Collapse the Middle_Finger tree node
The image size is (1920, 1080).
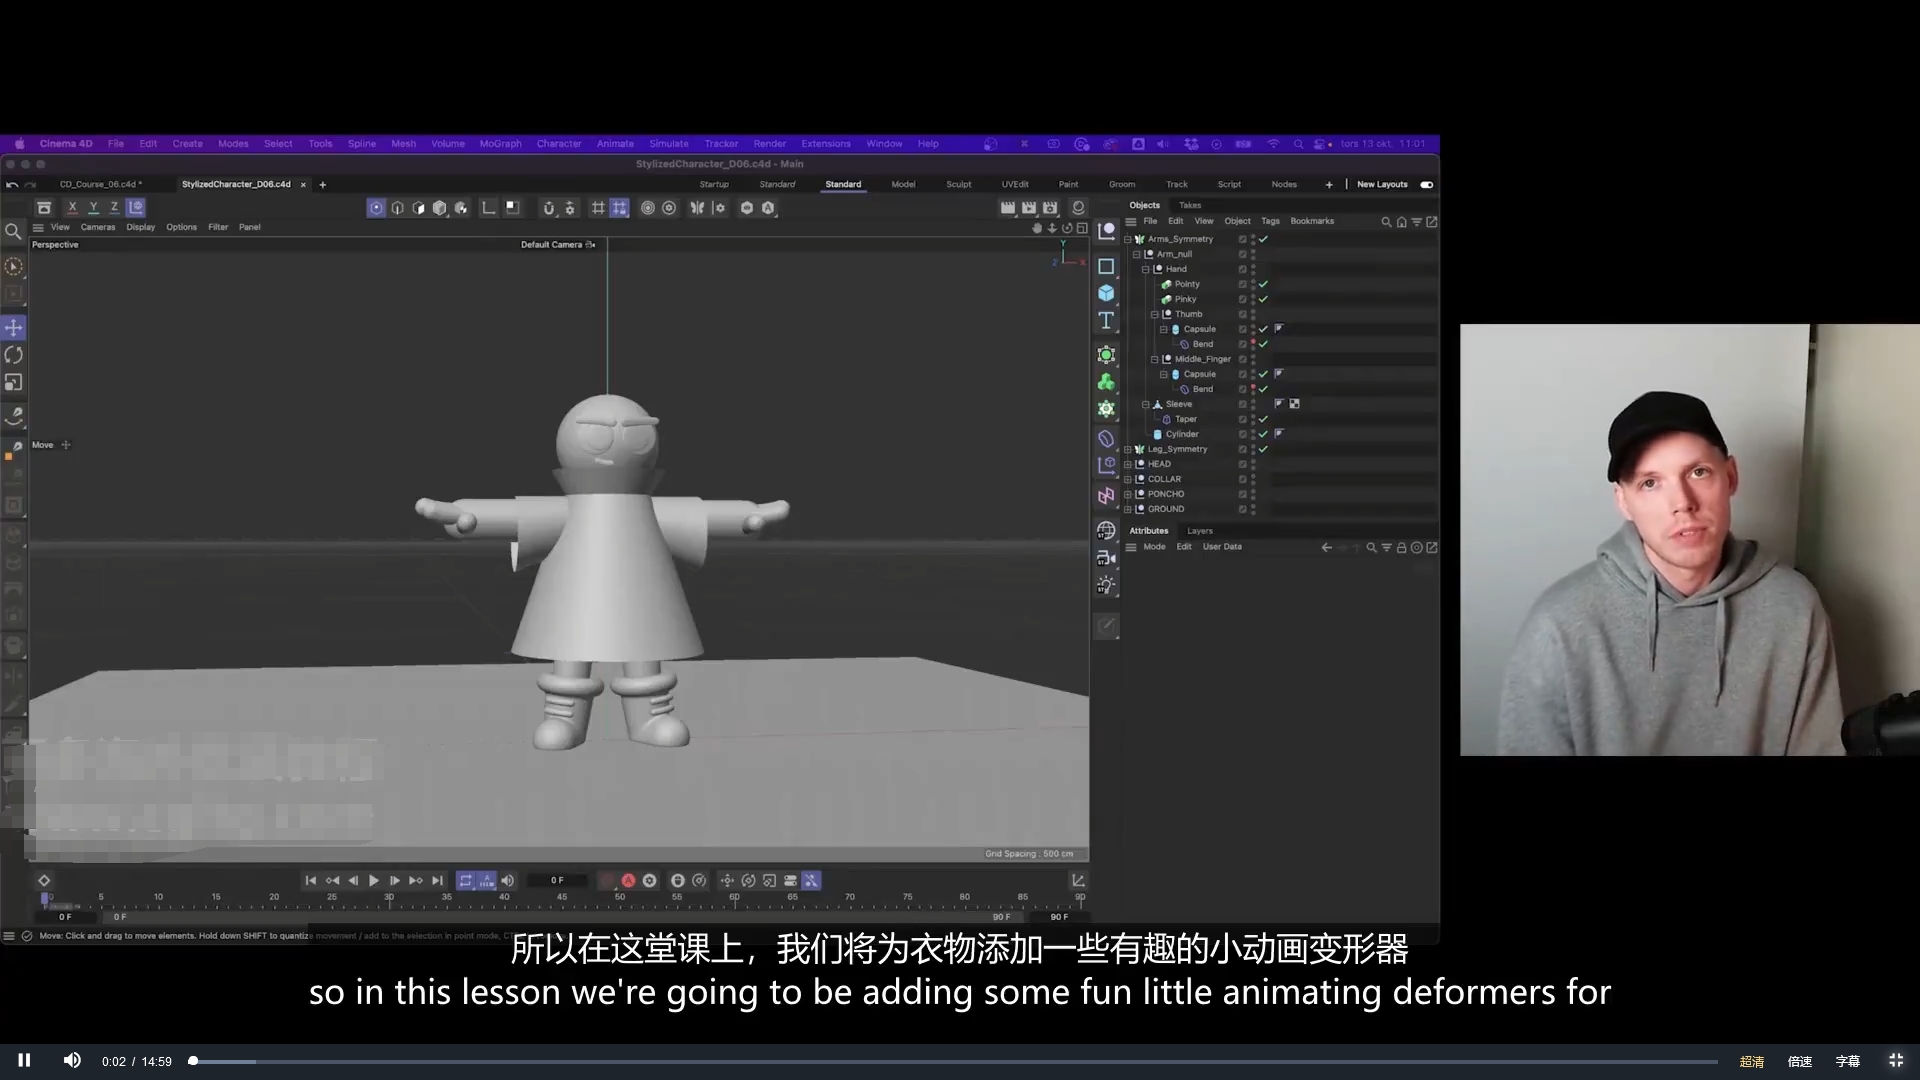(x=1155, y=360)
